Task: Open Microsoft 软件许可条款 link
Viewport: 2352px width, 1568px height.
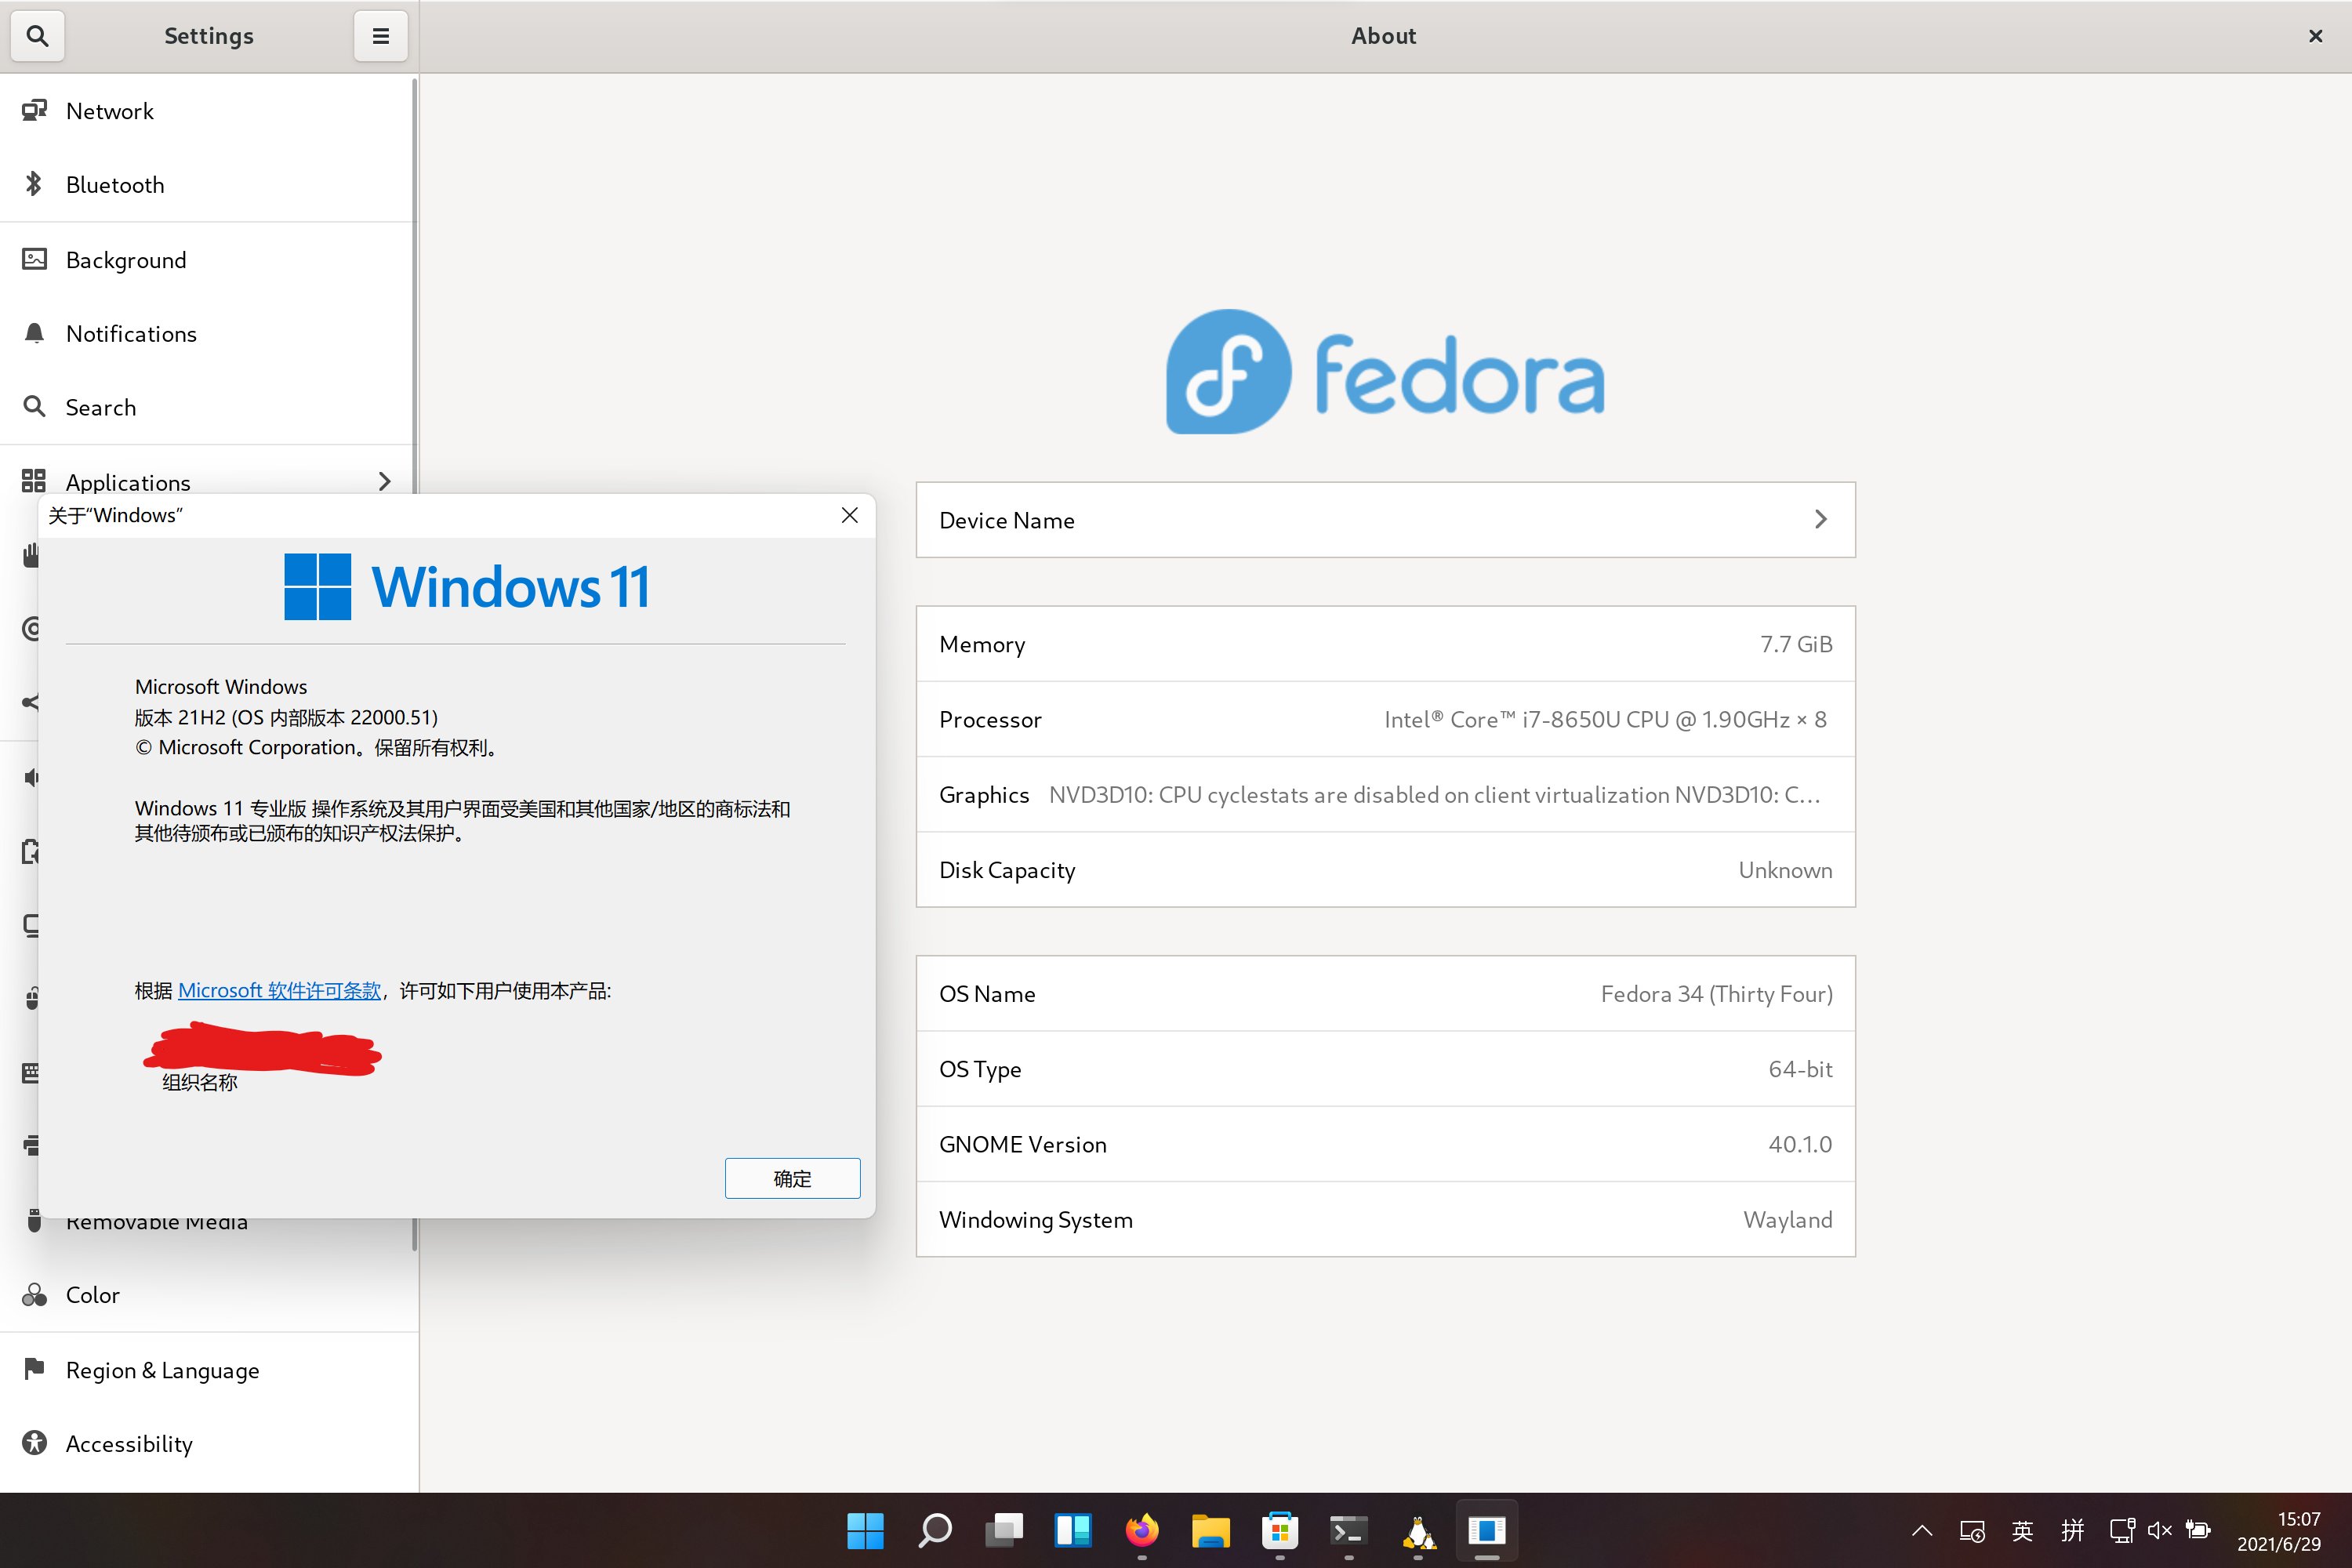Action: [279, 990]
